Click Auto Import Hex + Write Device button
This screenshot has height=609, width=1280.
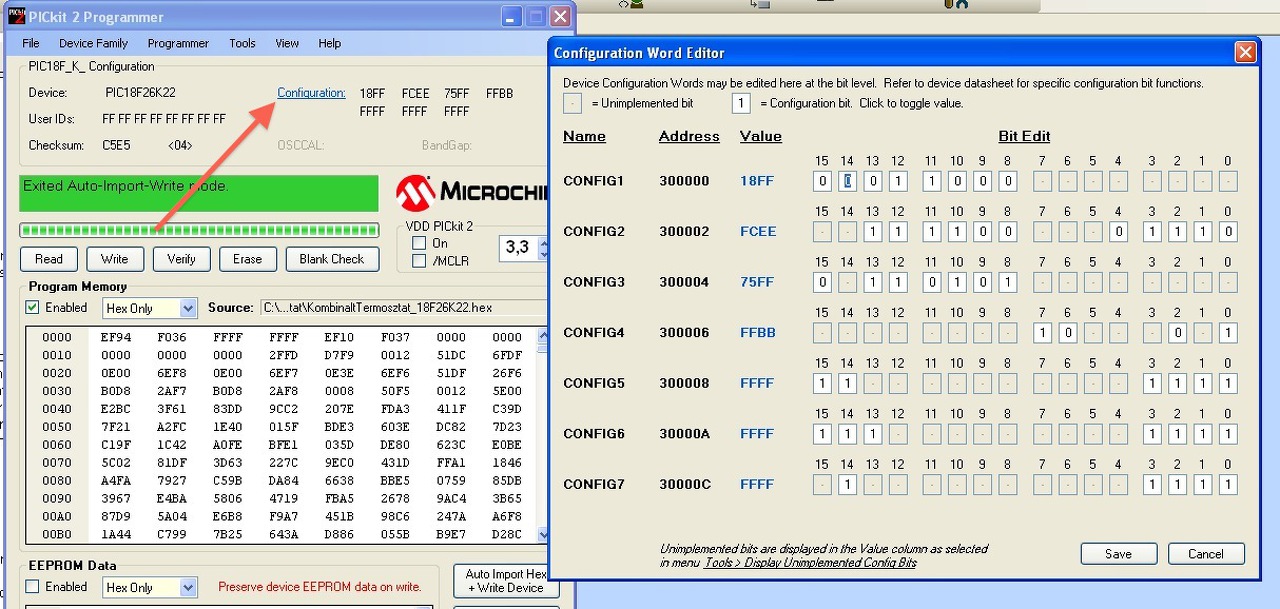point(506,581)
